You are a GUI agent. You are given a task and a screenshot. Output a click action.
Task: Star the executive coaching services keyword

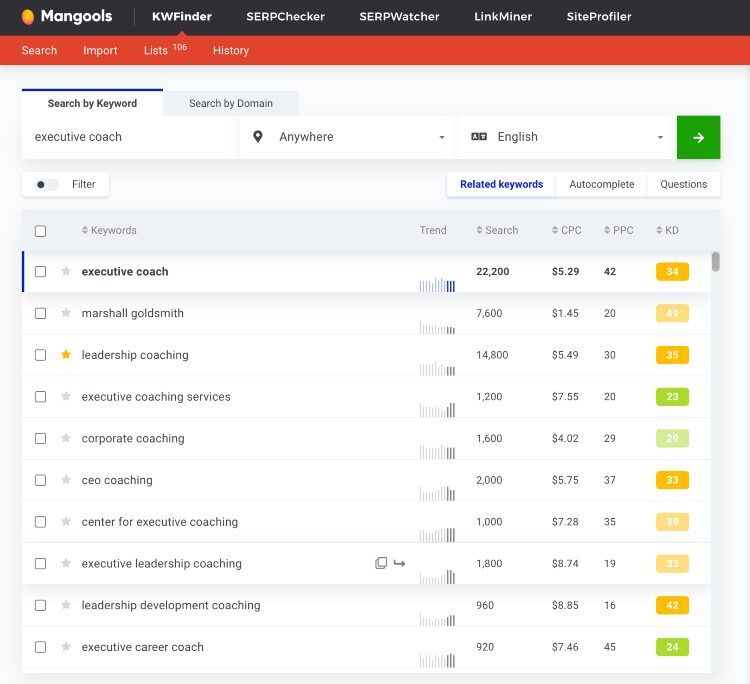coord(66,396)
